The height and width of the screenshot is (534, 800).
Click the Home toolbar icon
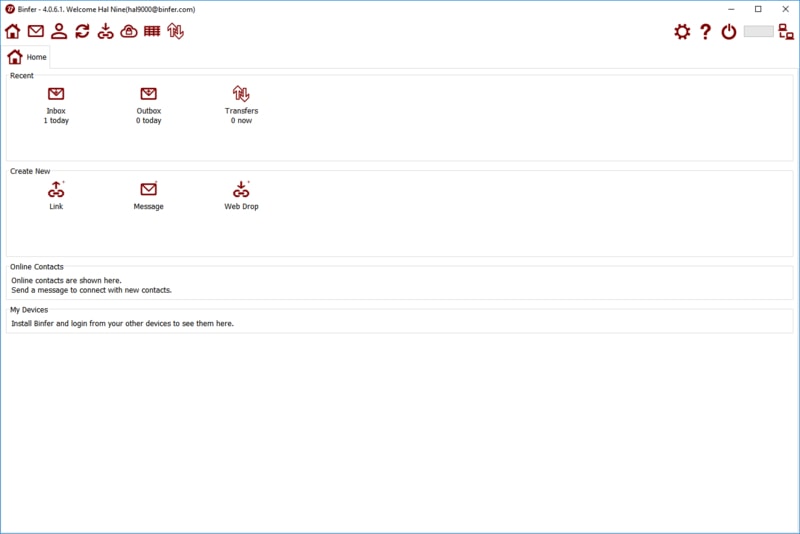[13, 32]
